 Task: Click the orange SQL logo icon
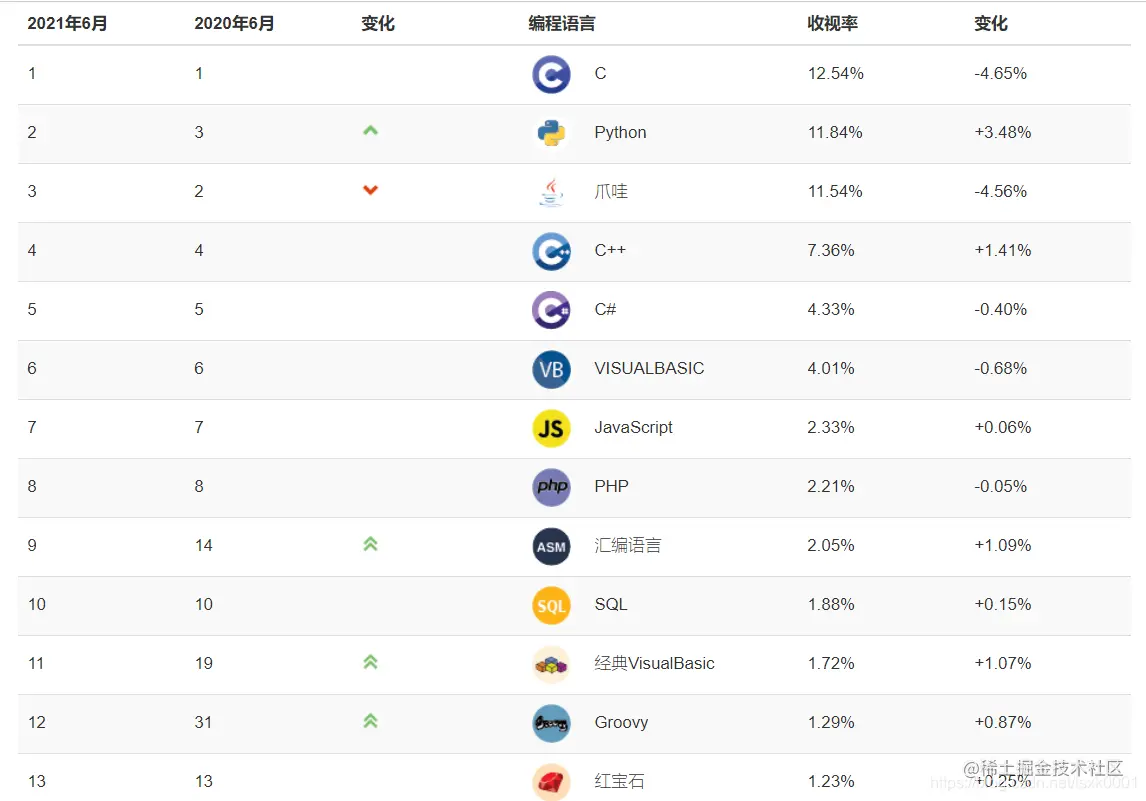(551, 606)
